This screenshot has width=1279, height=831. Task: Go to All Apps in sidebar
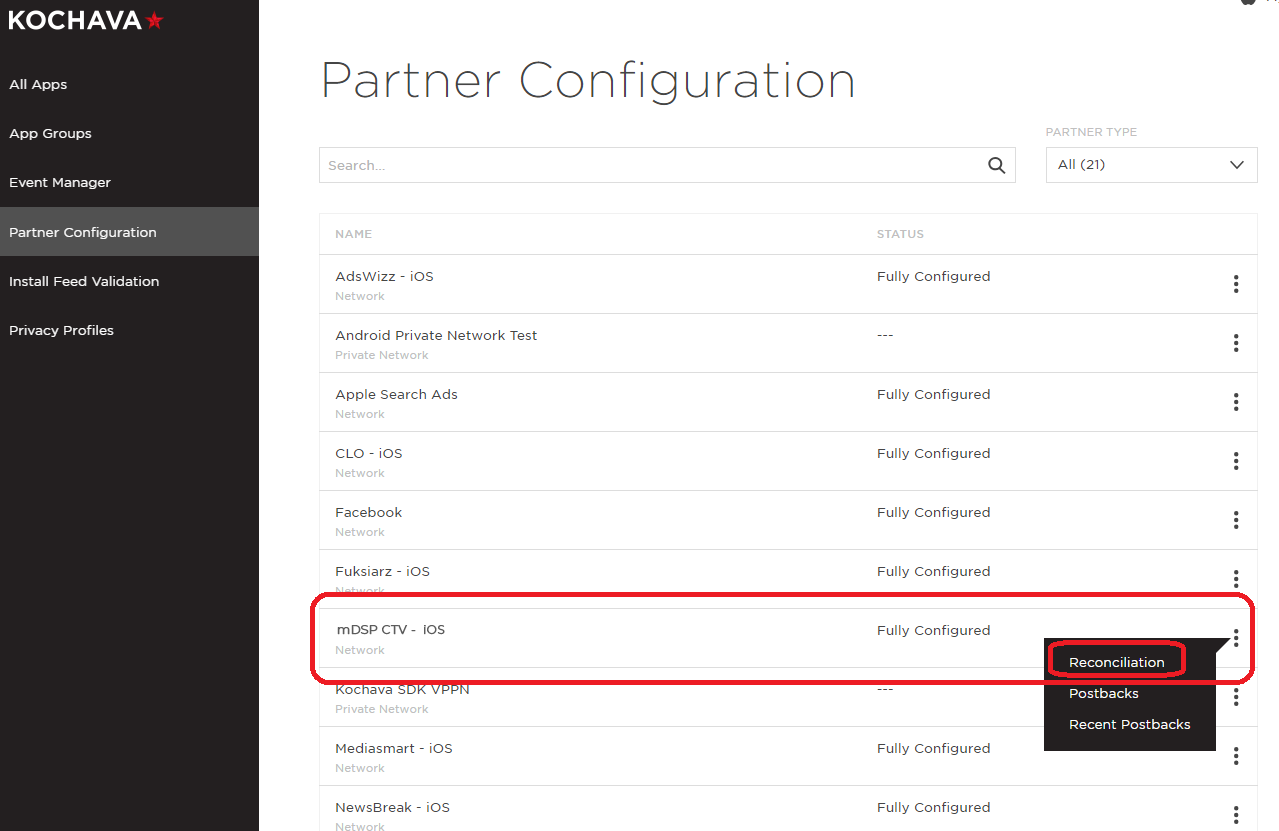[x=38, y=84]
